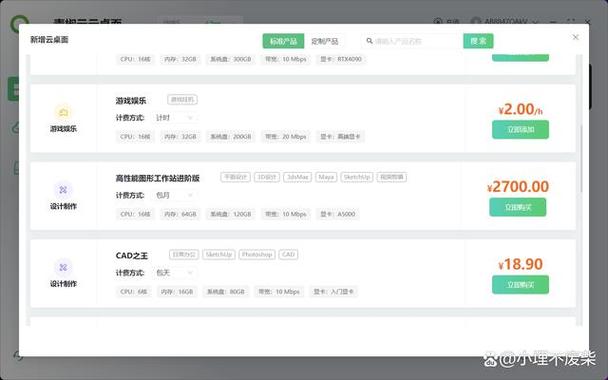Click the 系统盘: 200GB spec chip
This screenshot has width=608, height=380.
(231, 136)
